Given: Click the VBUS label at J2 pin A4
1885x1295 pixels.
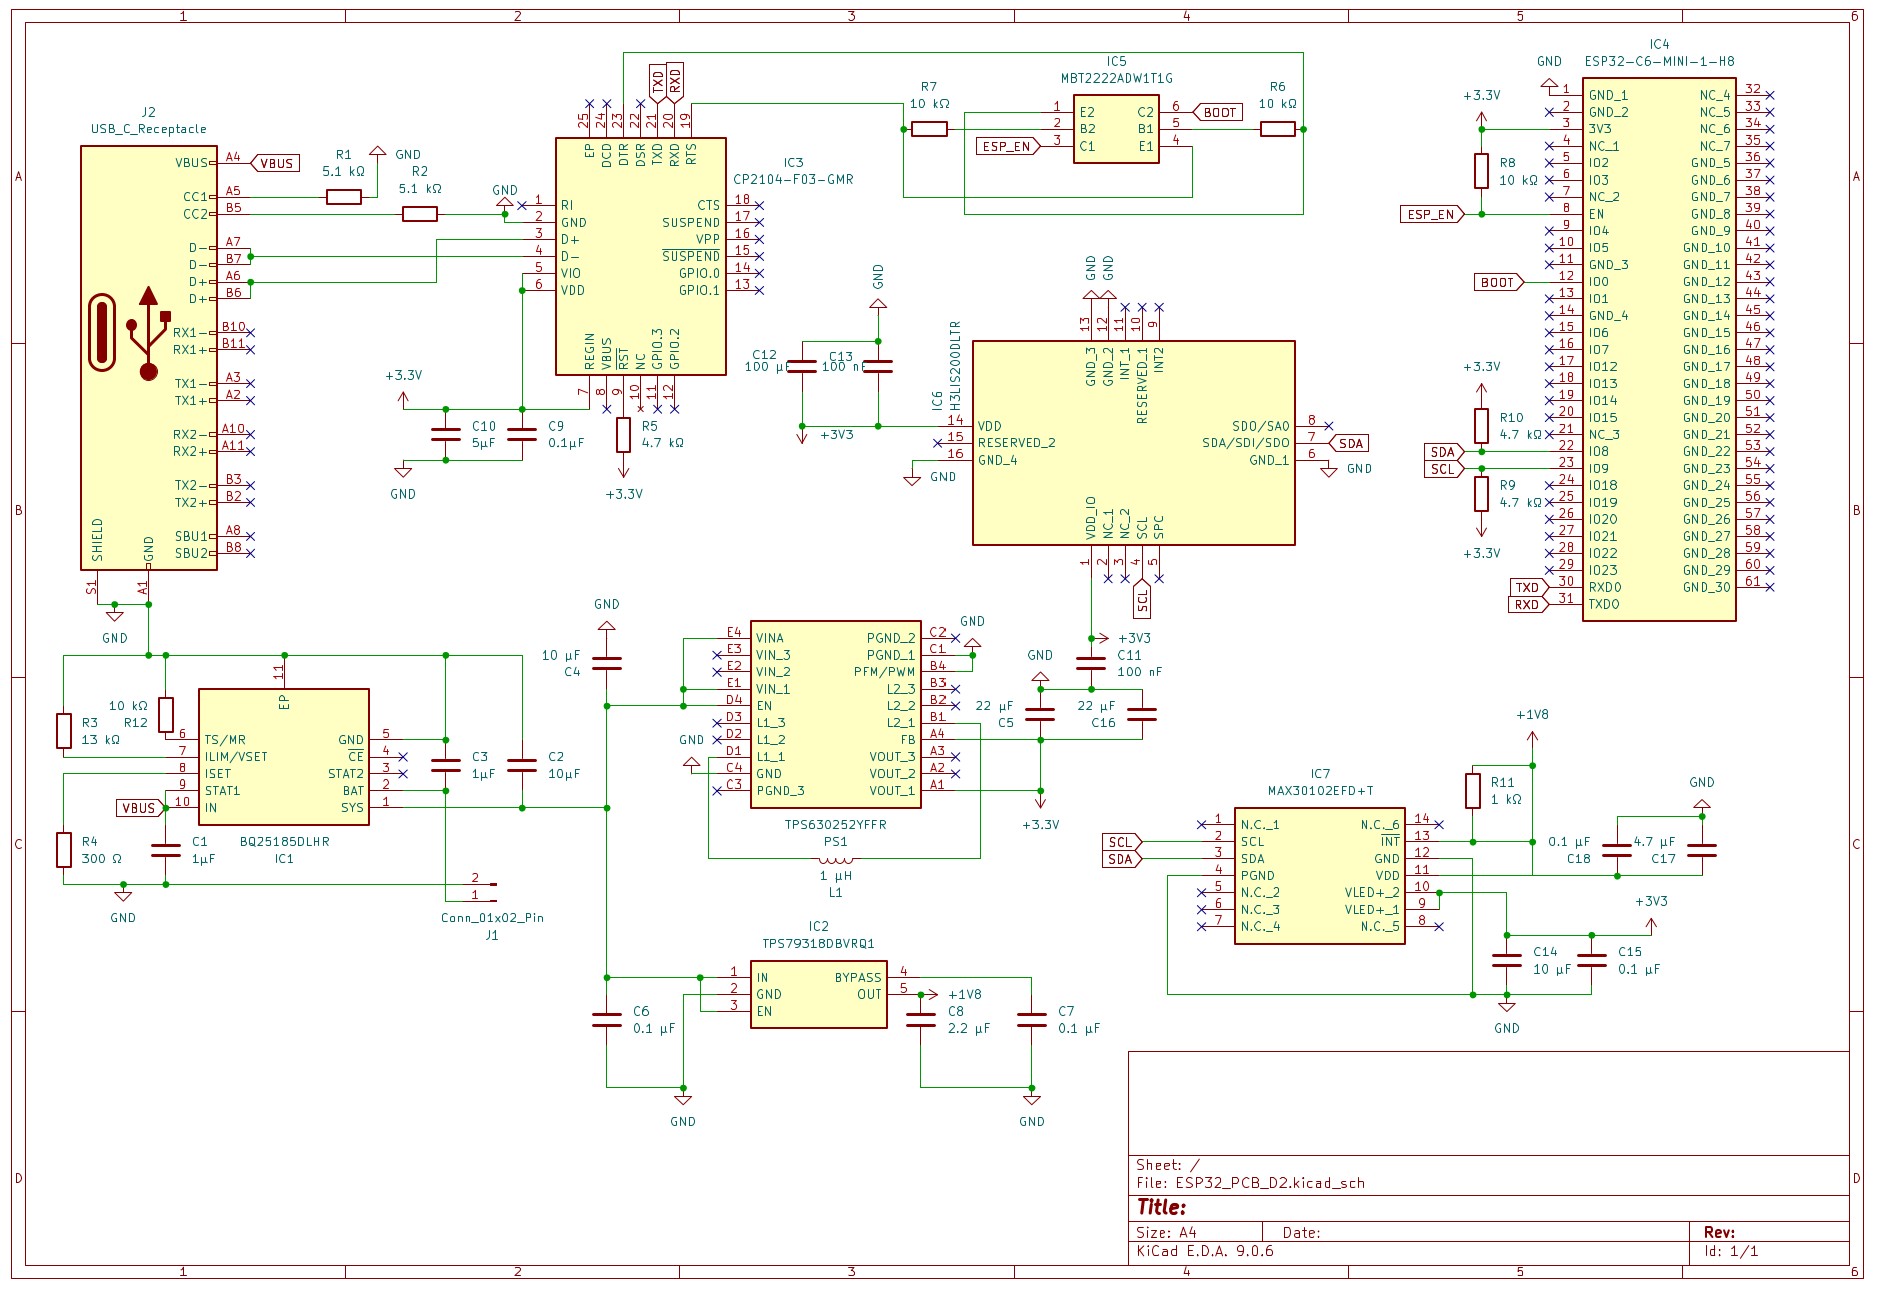Looking at the screenshot, I should click(275, 163).
